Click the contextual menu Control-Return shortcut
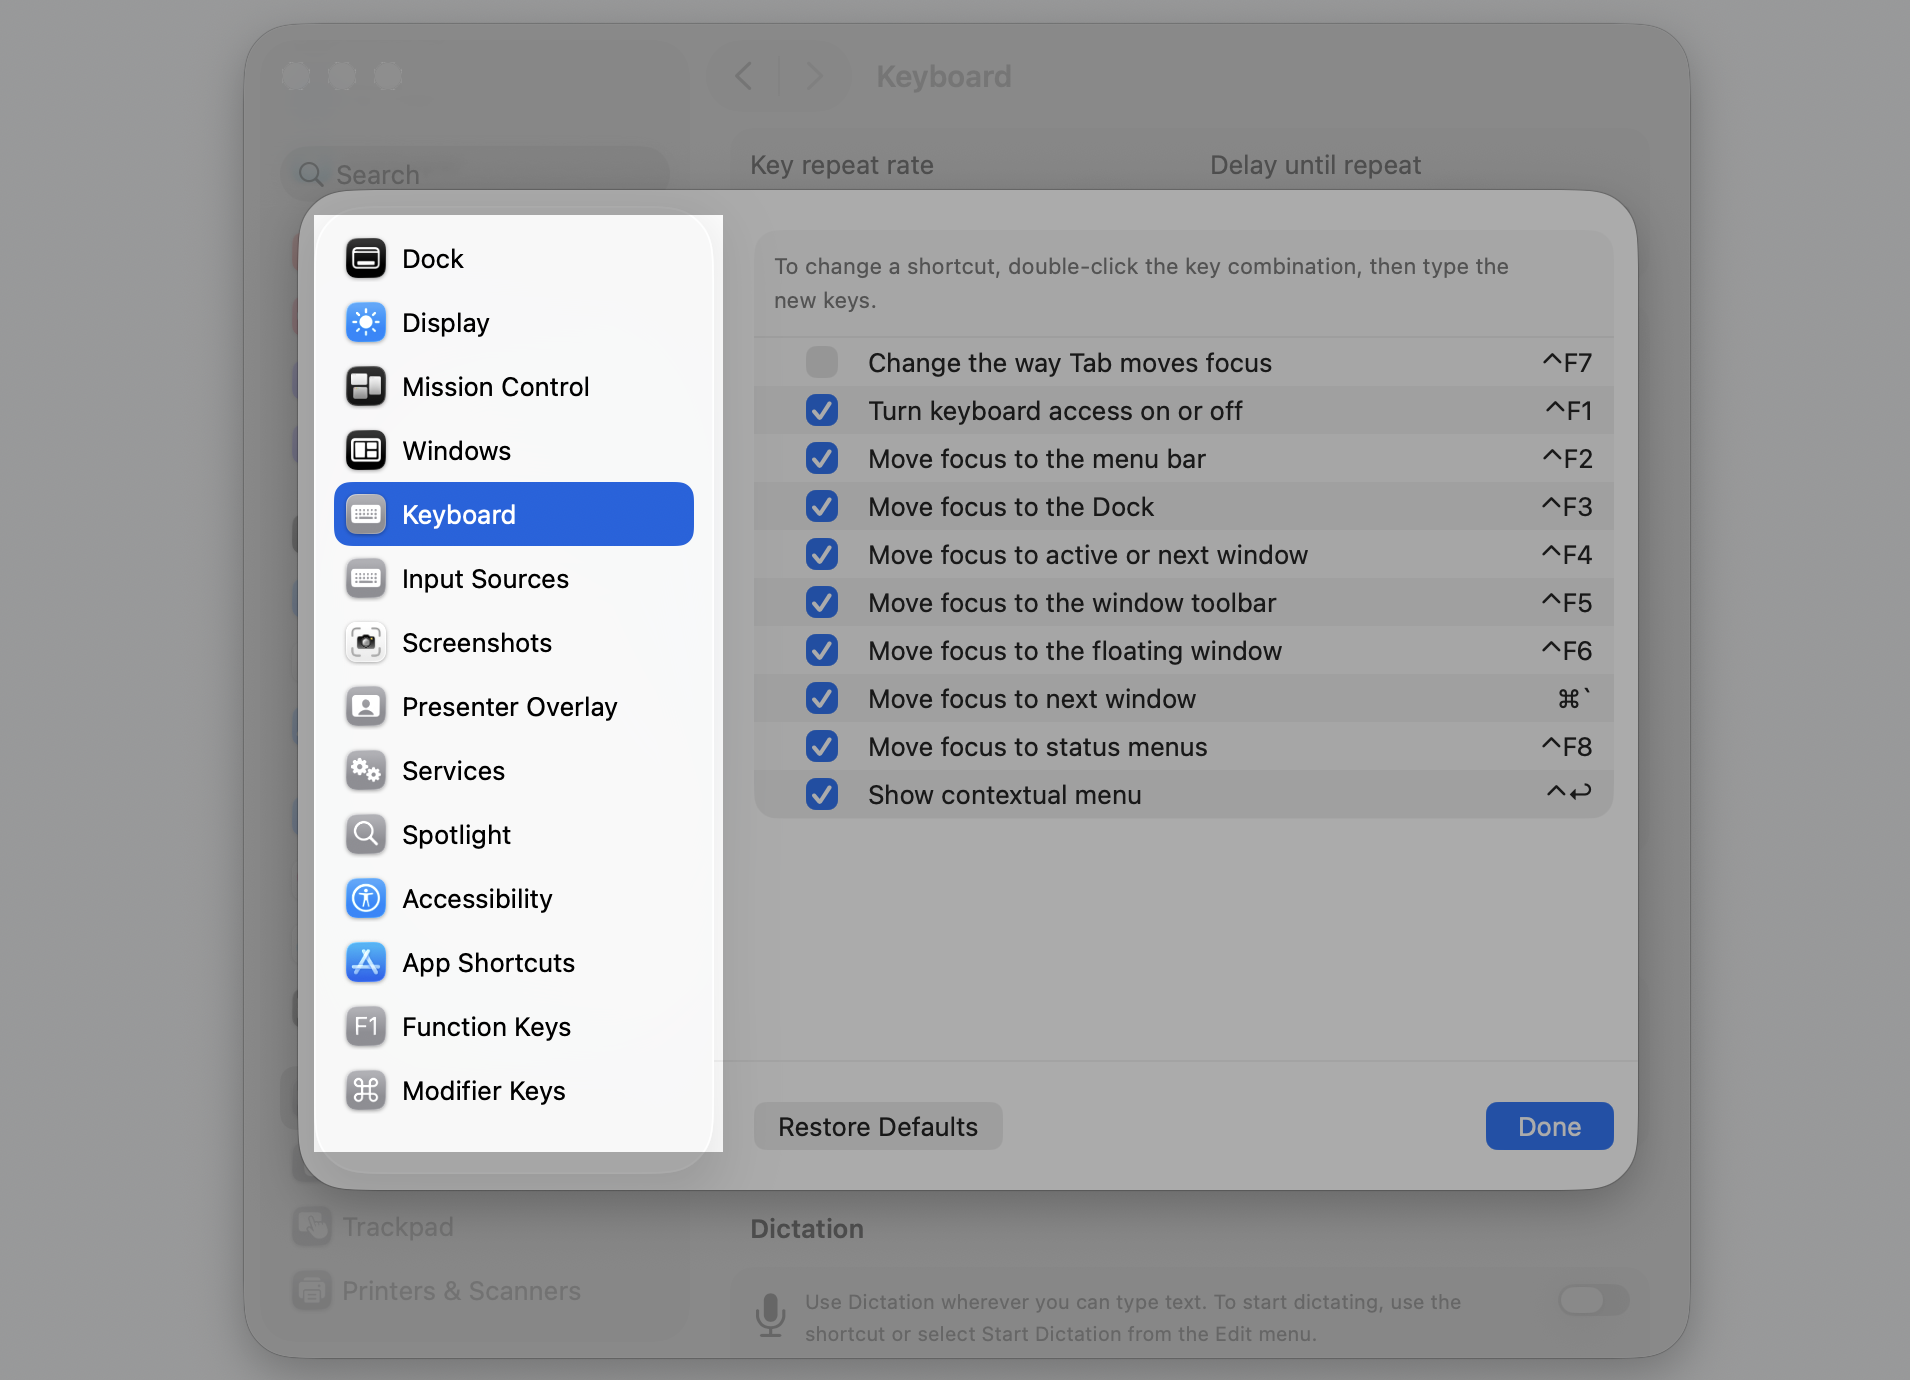The height and width of the screenshot is (1380, 1910). pos(1569,793)
